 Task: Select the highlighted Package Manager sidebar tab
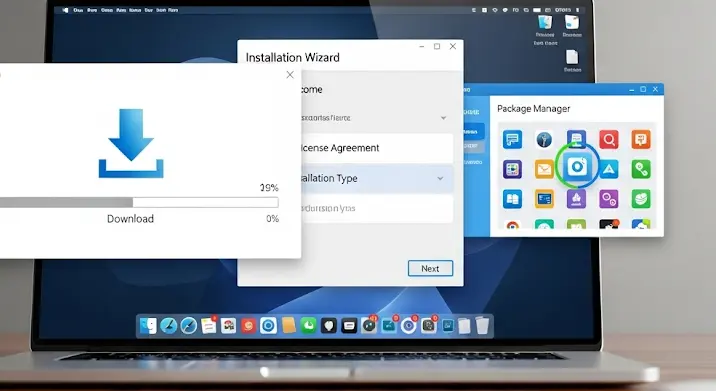point(474,132)
